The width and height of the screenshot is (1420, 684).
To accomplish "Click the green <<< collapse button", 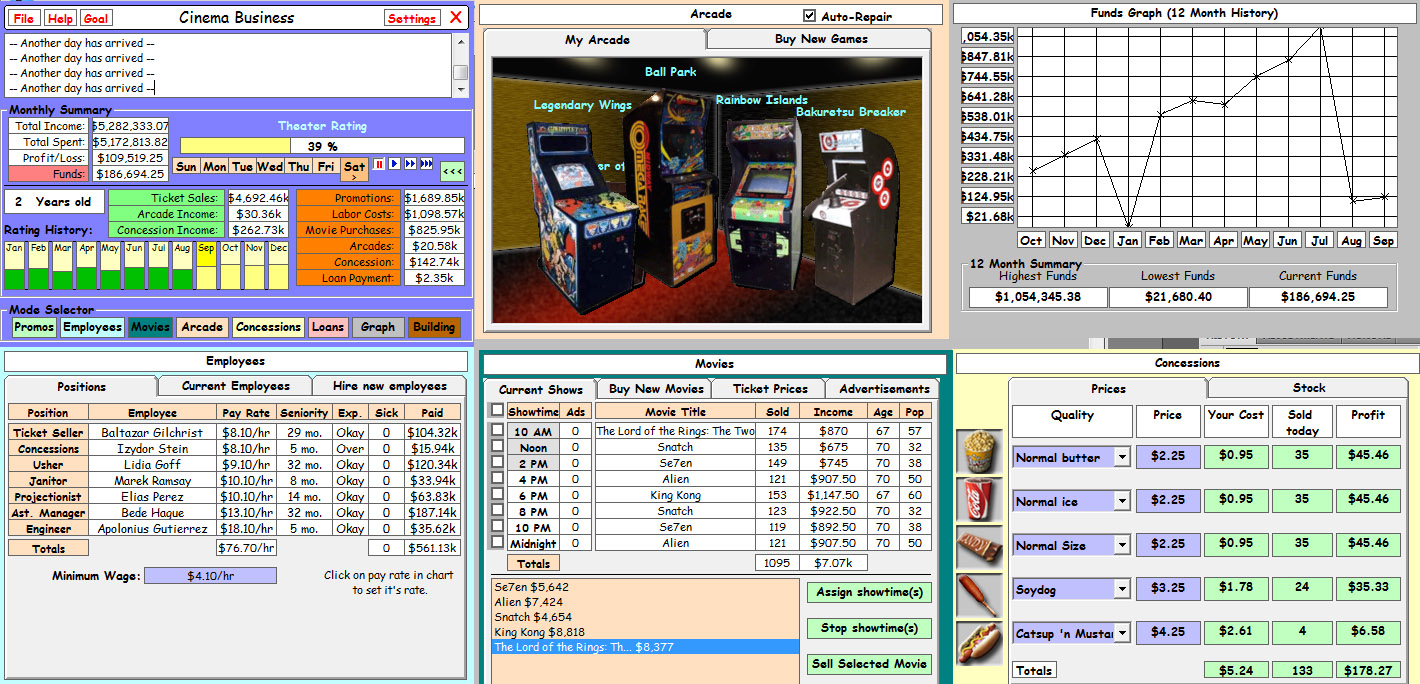I will pyautogui.click(x=452, y=171).
